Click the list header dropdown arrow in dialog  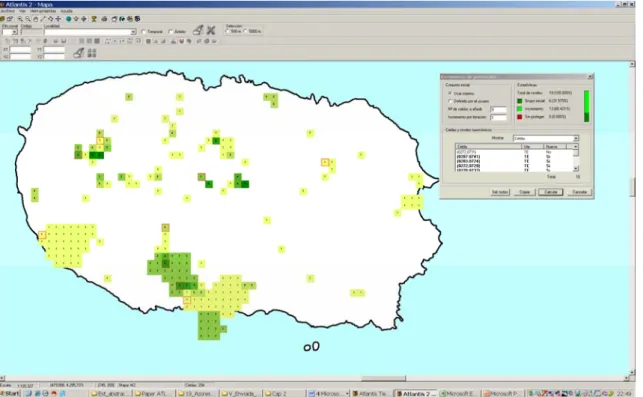click(575, 146)
